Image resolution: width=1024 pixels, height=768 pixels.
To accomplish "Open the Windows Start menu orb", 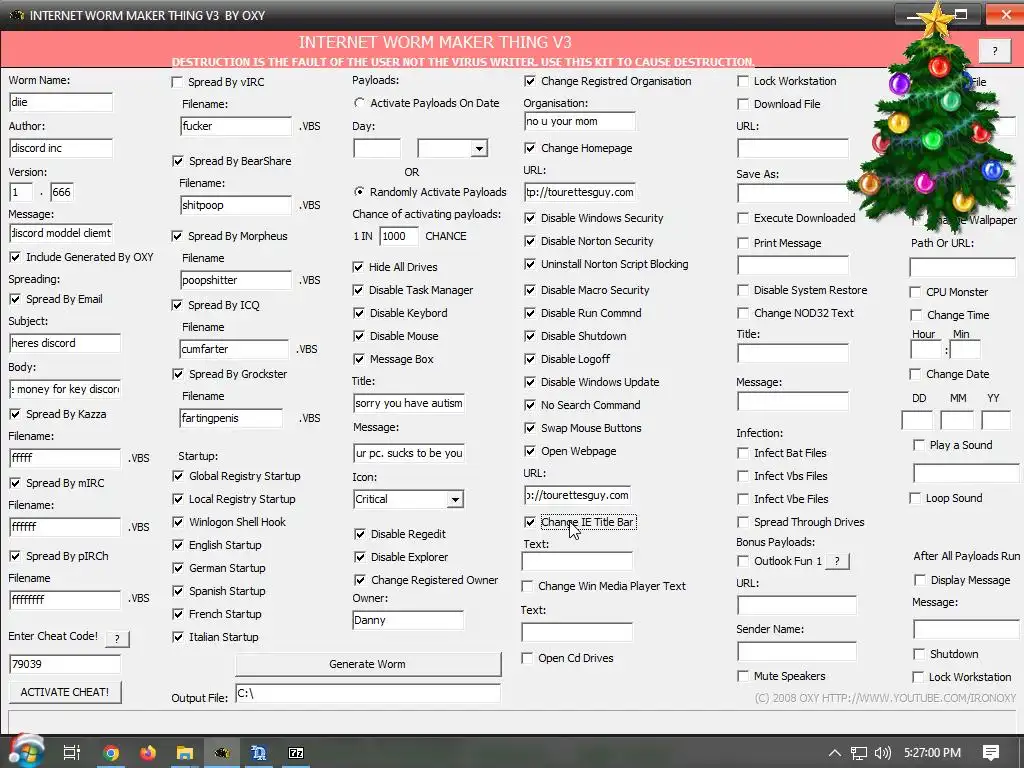I will point(25,752).
